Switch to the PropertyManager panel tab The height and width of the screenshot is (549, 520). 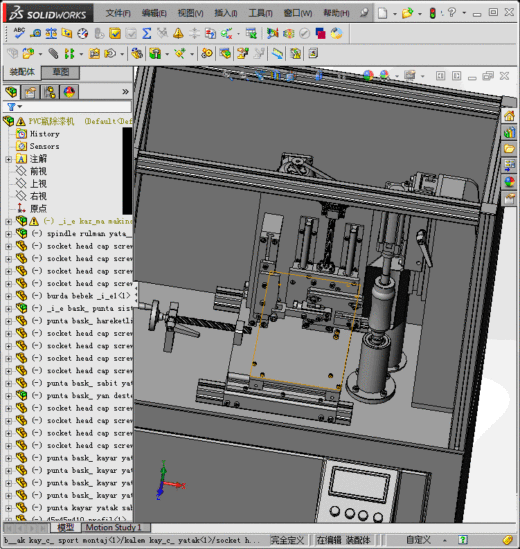(30, 92)
